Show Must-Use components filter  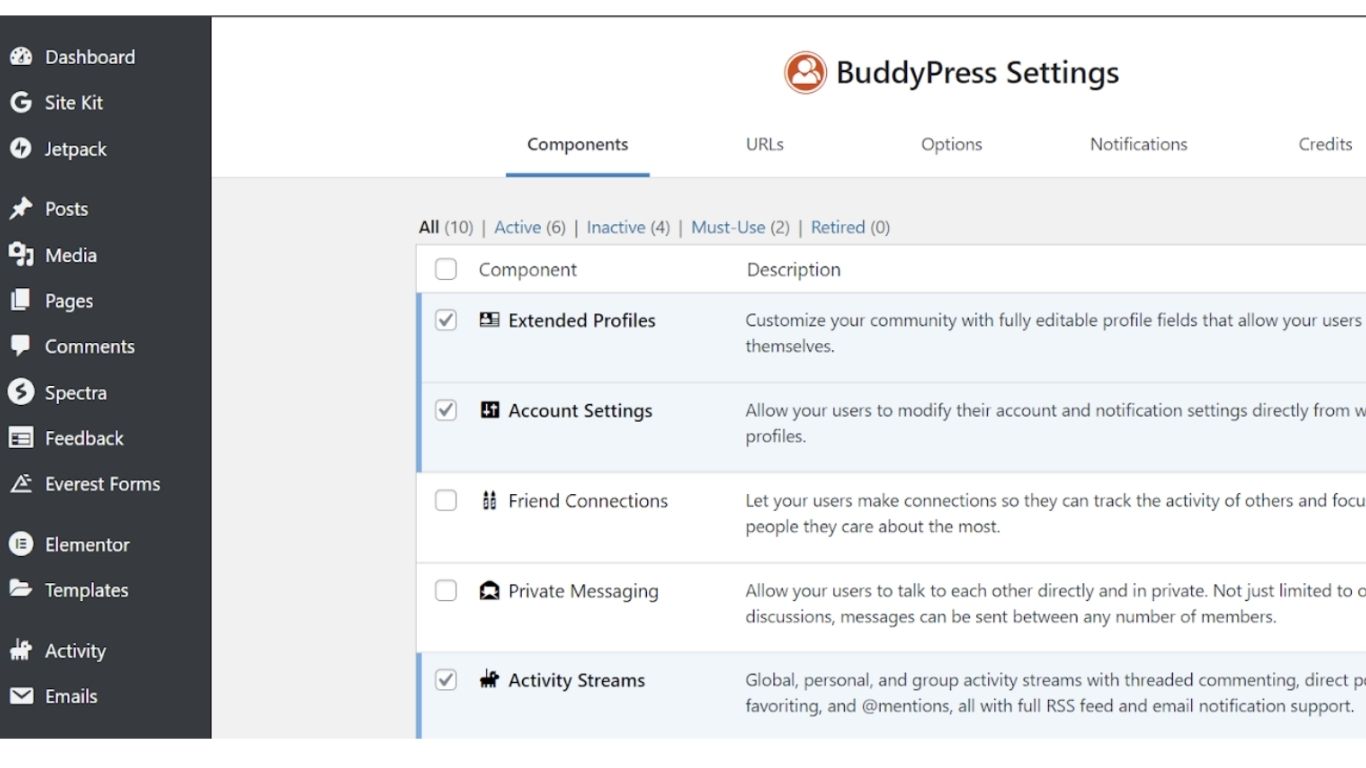point(727,227)
